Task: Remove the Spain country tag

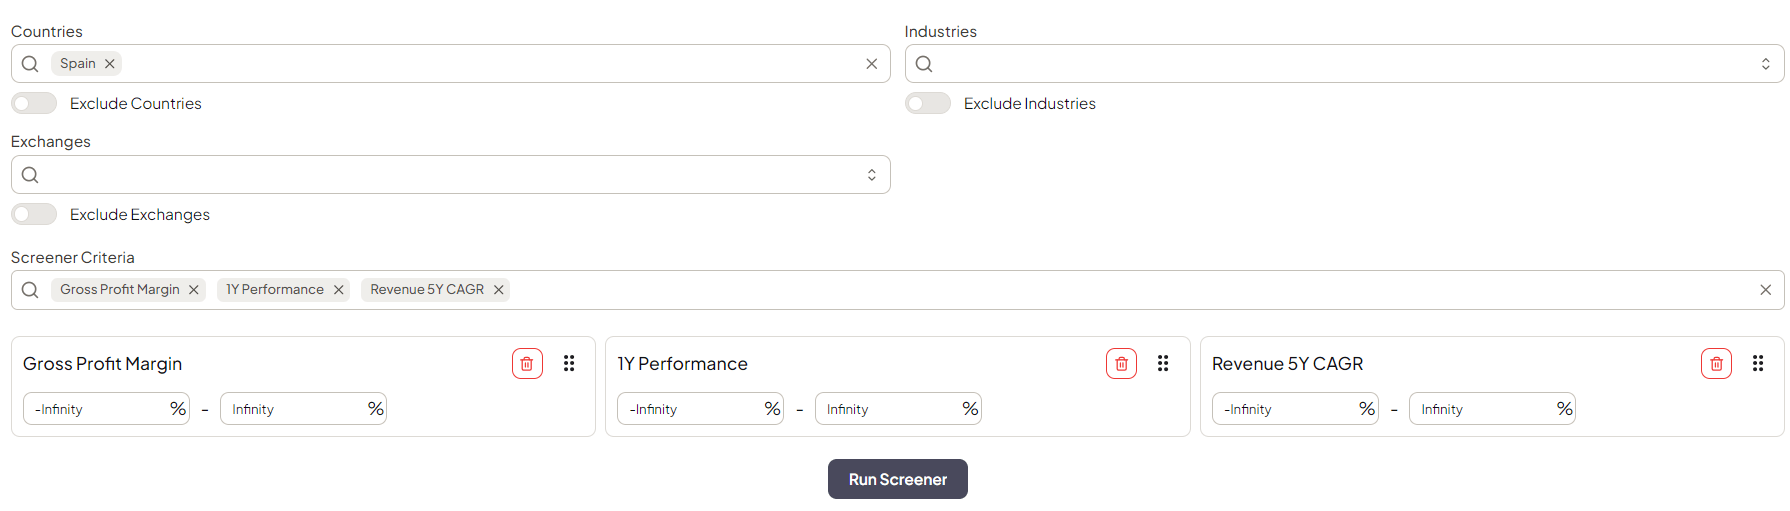Action: click(110, 64)
